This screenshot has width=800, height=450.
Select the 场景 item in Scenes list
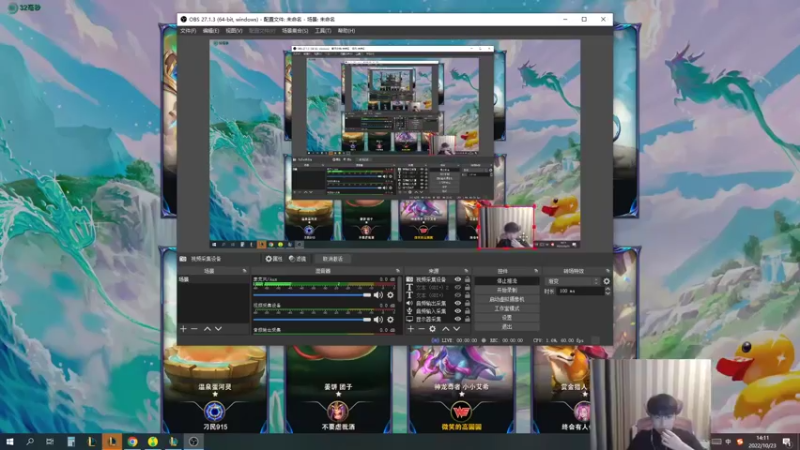pos(213,280)
